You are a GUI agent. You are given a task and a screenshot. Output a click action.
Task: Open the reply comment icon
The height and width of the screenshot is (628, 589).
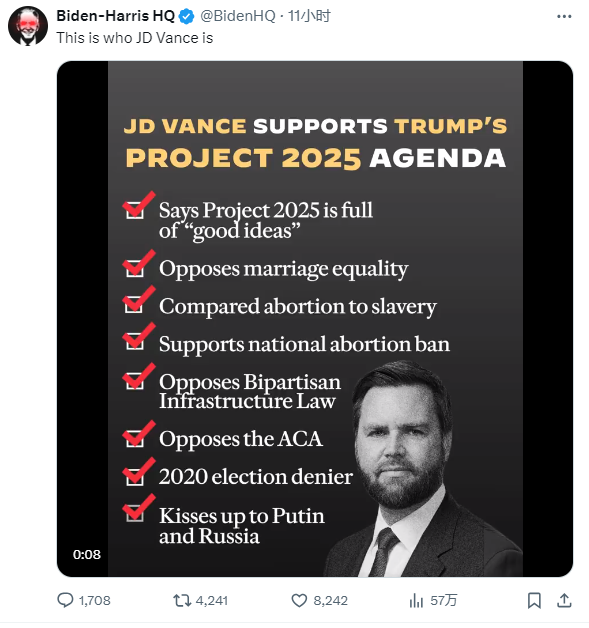click(x=65, y=600)
